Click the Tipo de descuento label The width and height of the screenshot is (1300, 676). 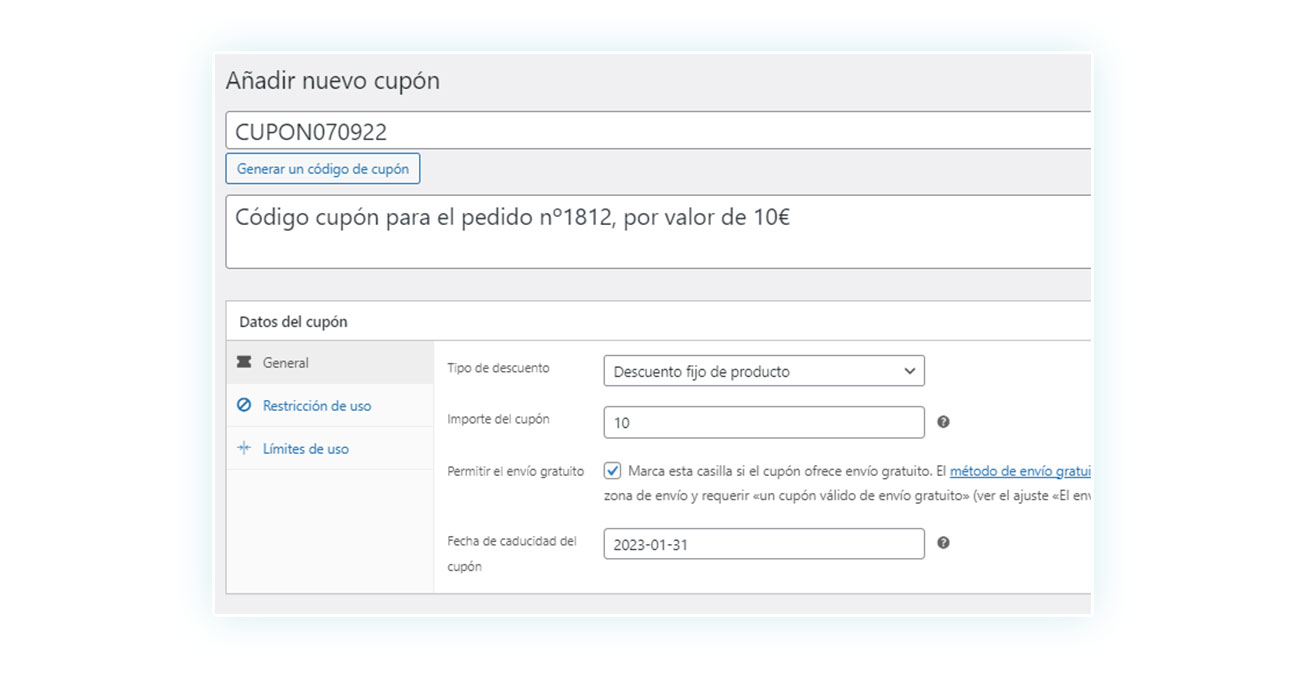(498, 368)
